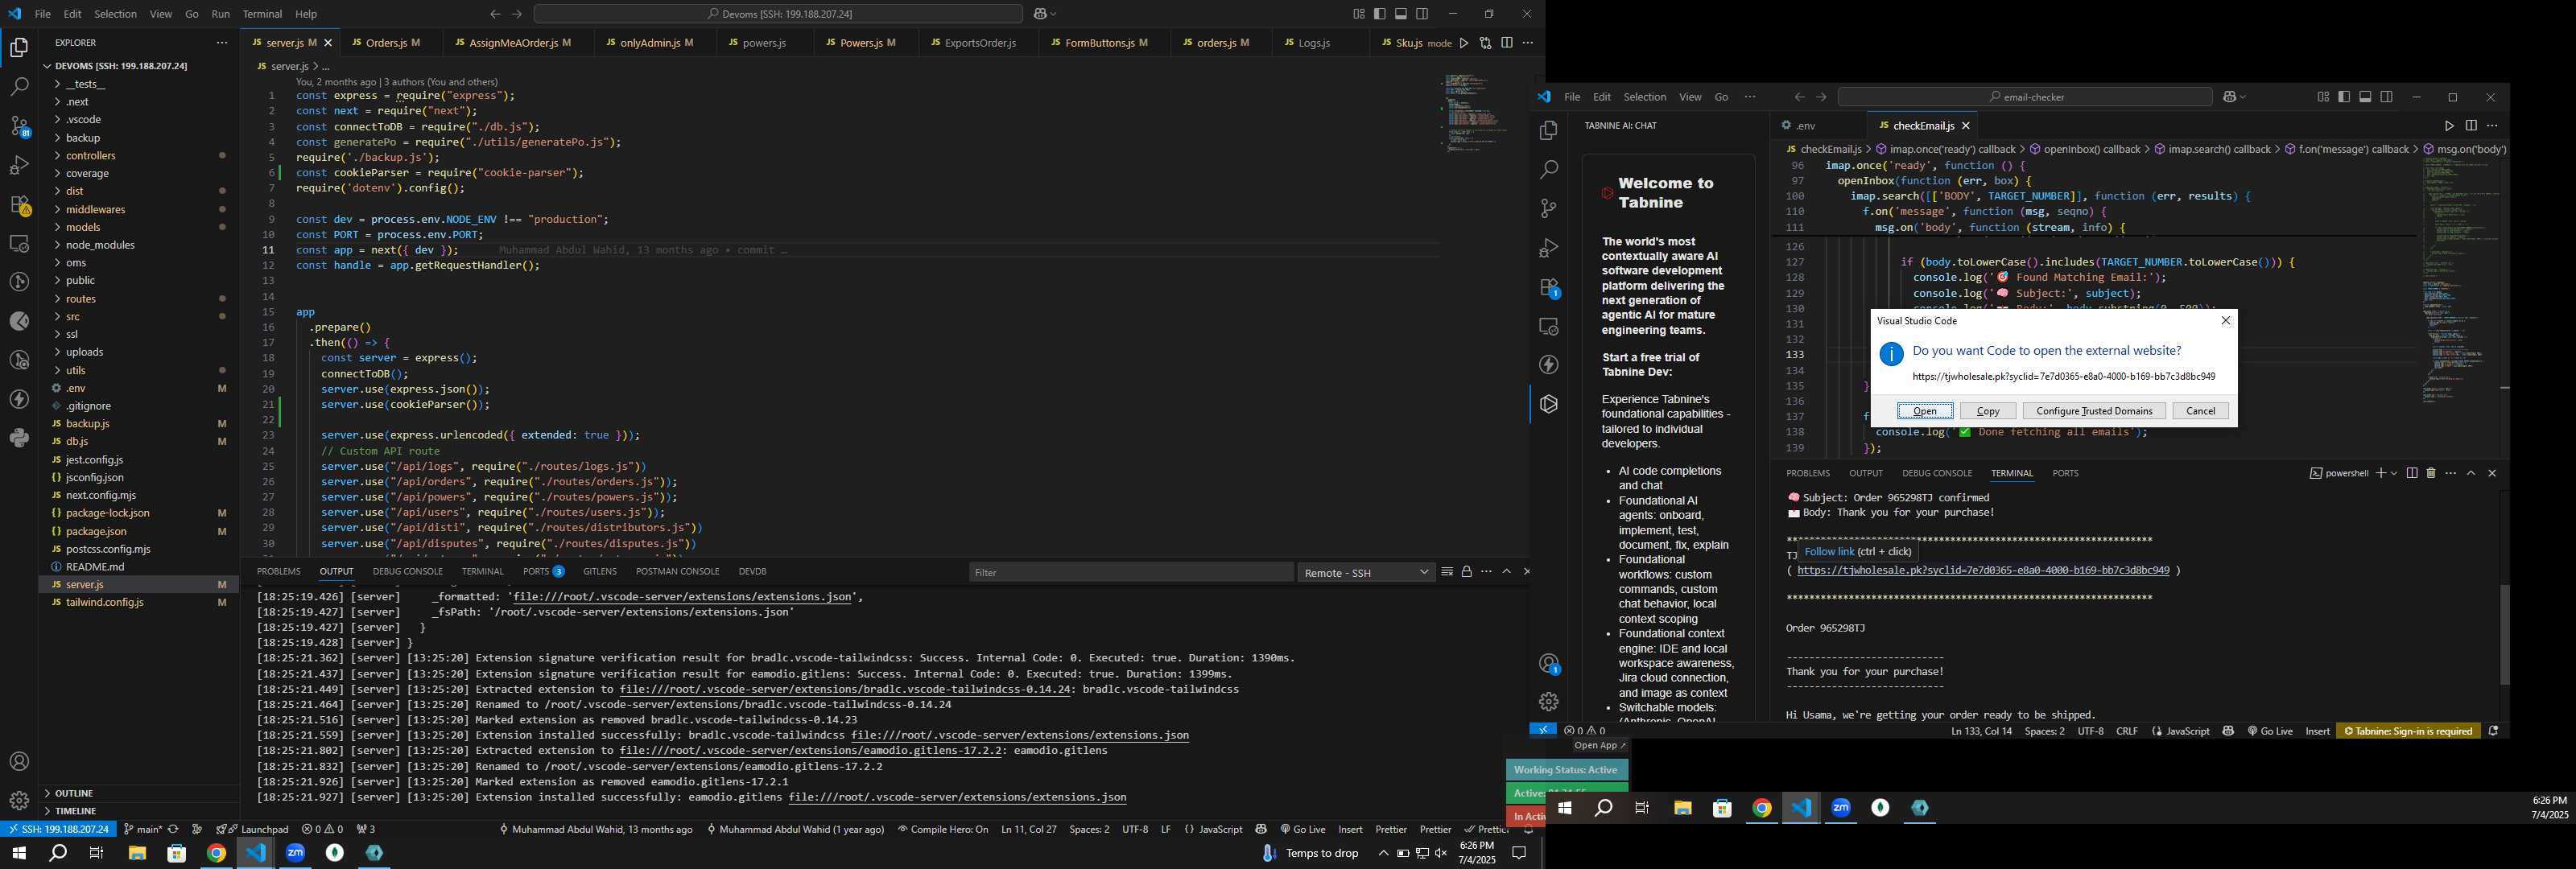Viewport: 2576px width, 869px height.
Task: Cancel the external website dialog
Action: (x=2200, y=411)
